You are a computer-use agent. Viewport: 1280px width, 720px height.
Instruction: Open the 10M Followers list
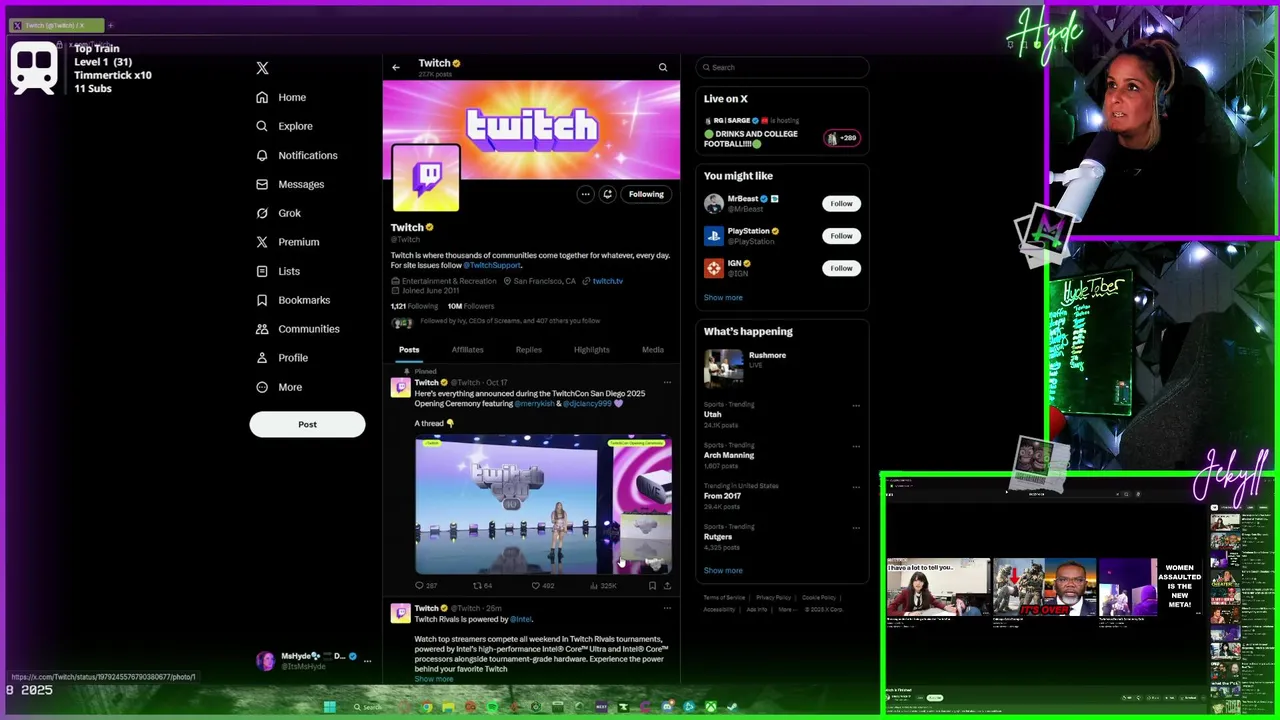pyautogui.click(x=471, y=306)
